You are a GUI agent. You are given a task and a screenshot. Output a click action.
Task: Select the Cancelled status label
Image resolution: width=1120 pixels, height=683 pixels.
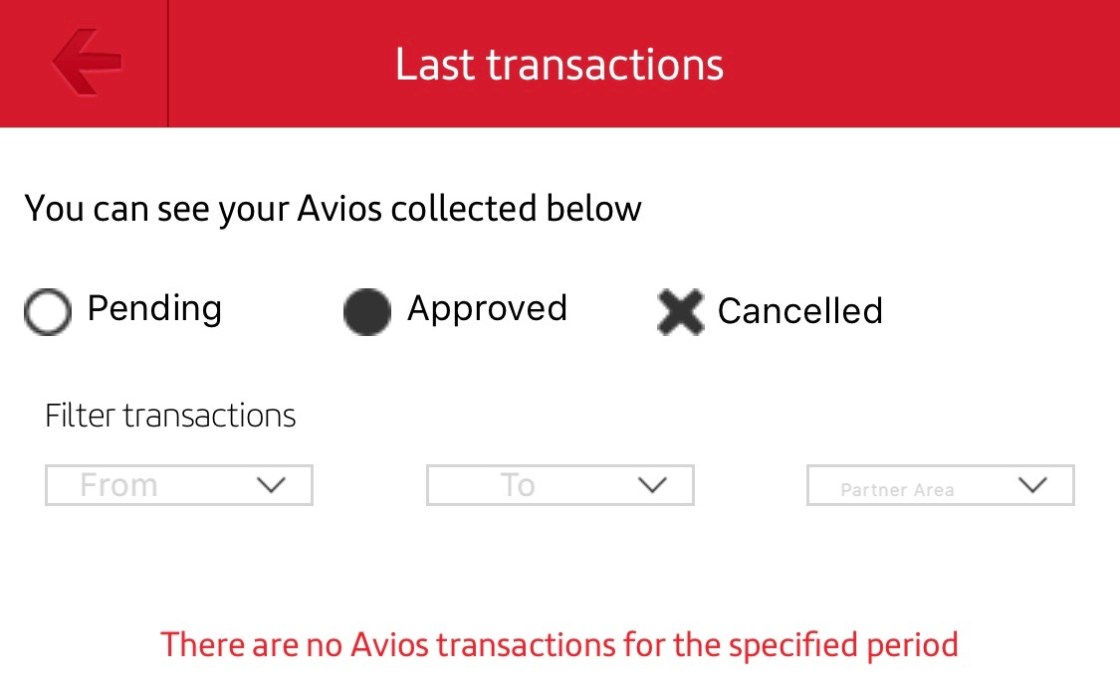pos(800,311)
